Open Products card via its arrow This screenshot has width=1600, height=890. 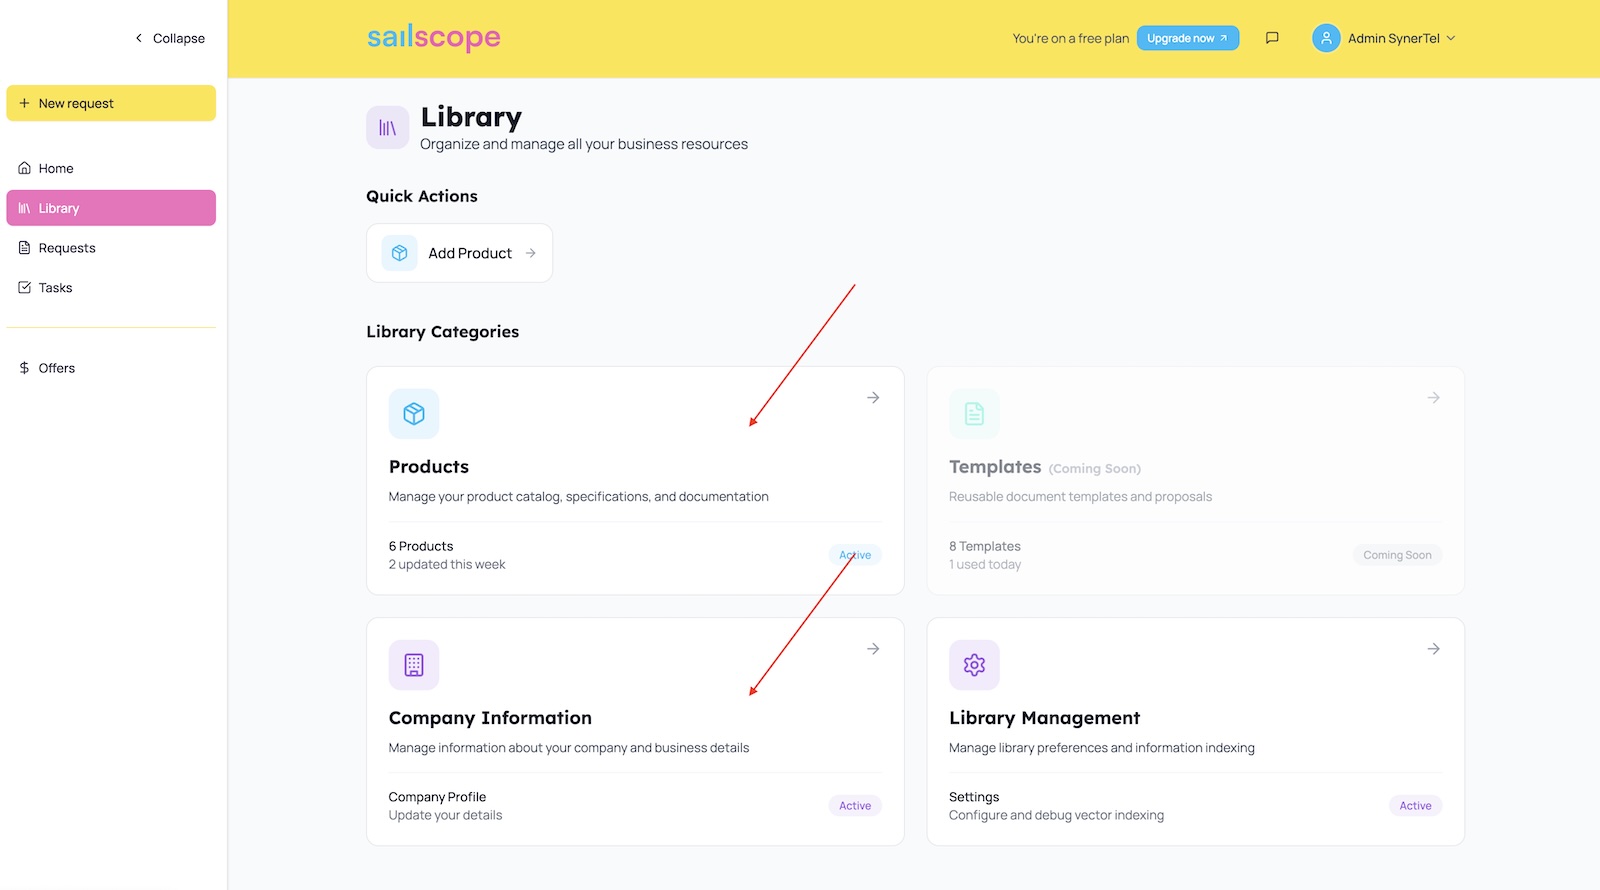coord(873,398)
